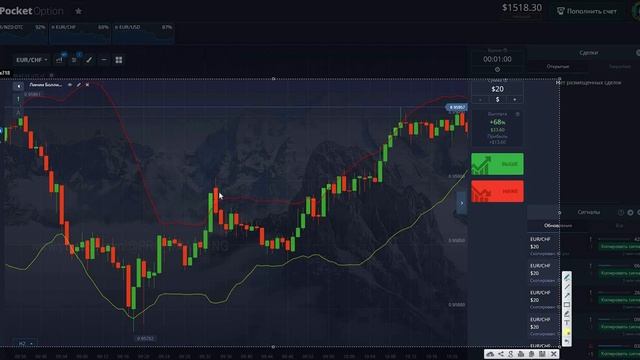The width and height of the screenshot is (640, 360).
Task: Click the red sell lower button
Action: (x=497, y=191)
